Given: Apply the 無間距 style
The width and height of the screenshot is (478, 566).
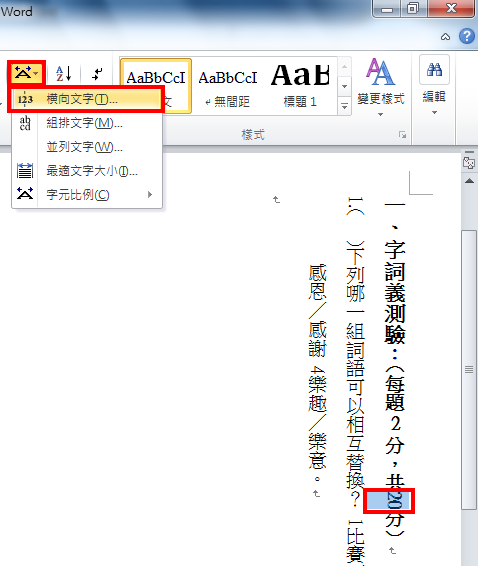Looking at the screenshot, I should pyautogui.click(x=227, y=87).
